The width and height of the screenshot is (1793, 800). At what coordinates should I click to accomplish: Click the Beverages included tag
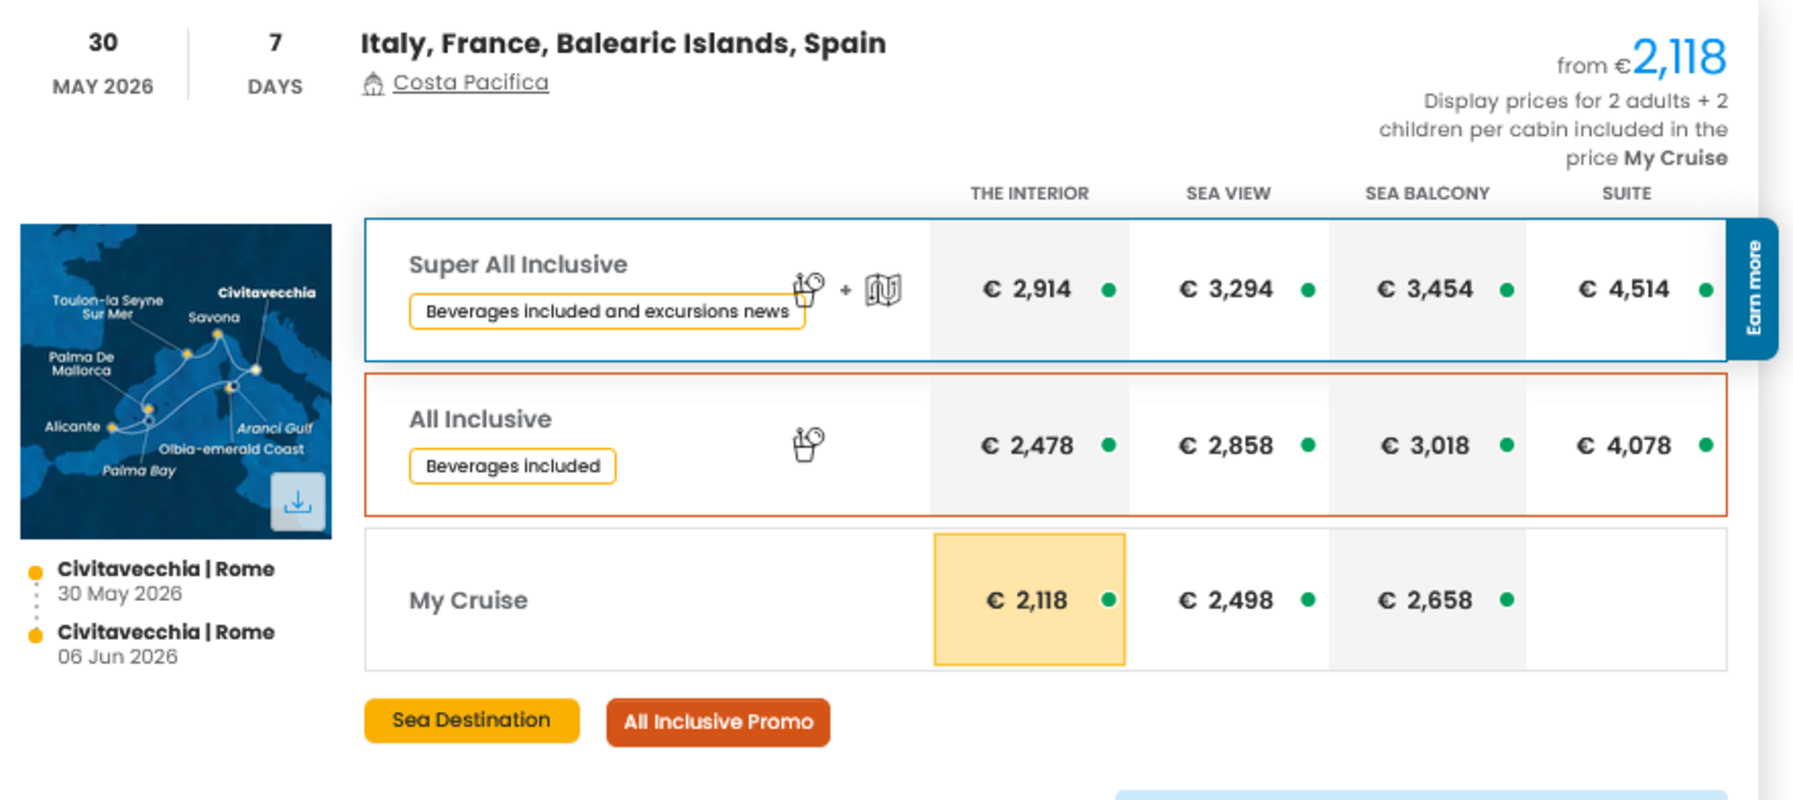point(512,466)
